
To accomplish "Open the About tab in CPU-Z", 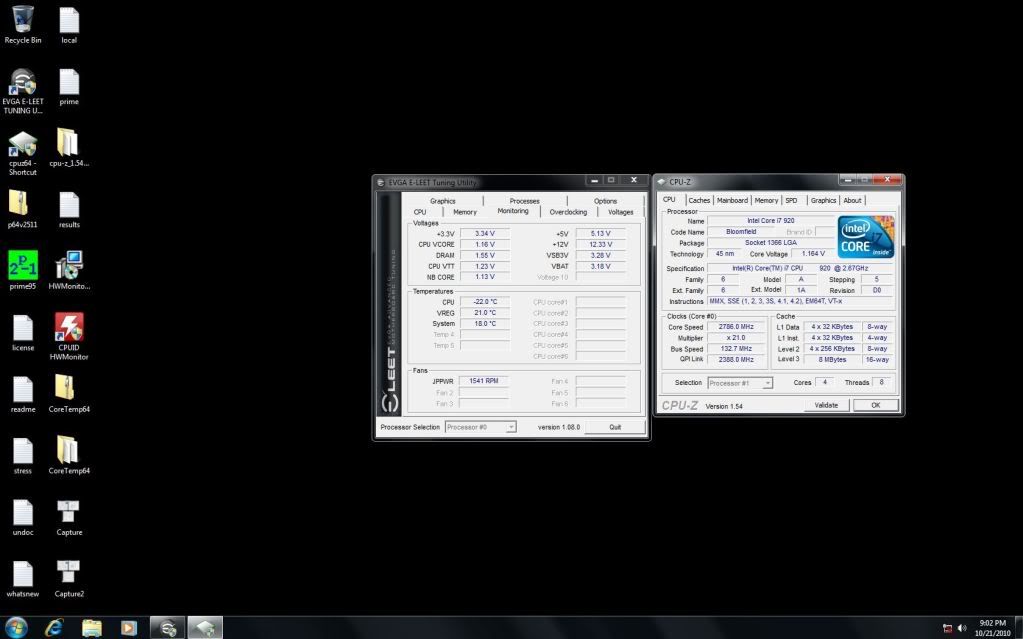I will 852,200.
